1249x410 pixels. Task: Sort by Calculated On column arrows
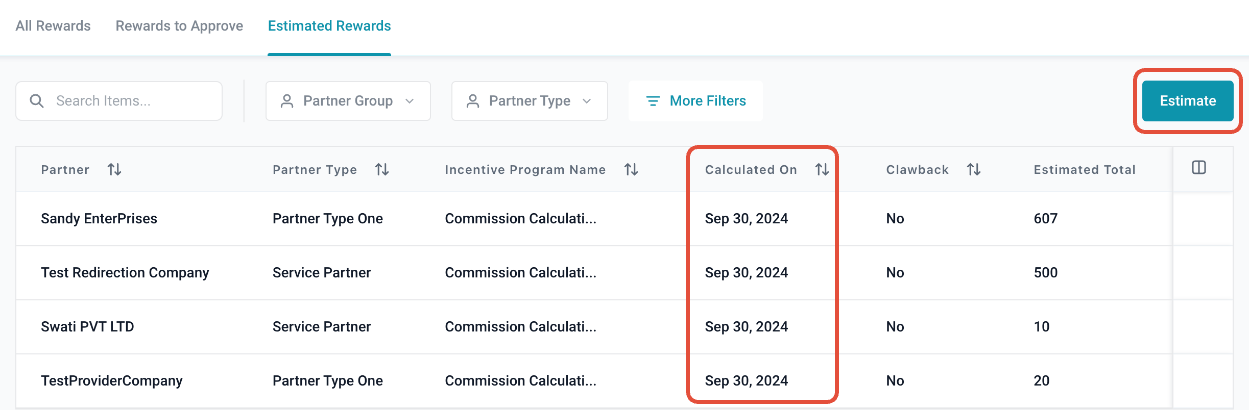point(822,170)
